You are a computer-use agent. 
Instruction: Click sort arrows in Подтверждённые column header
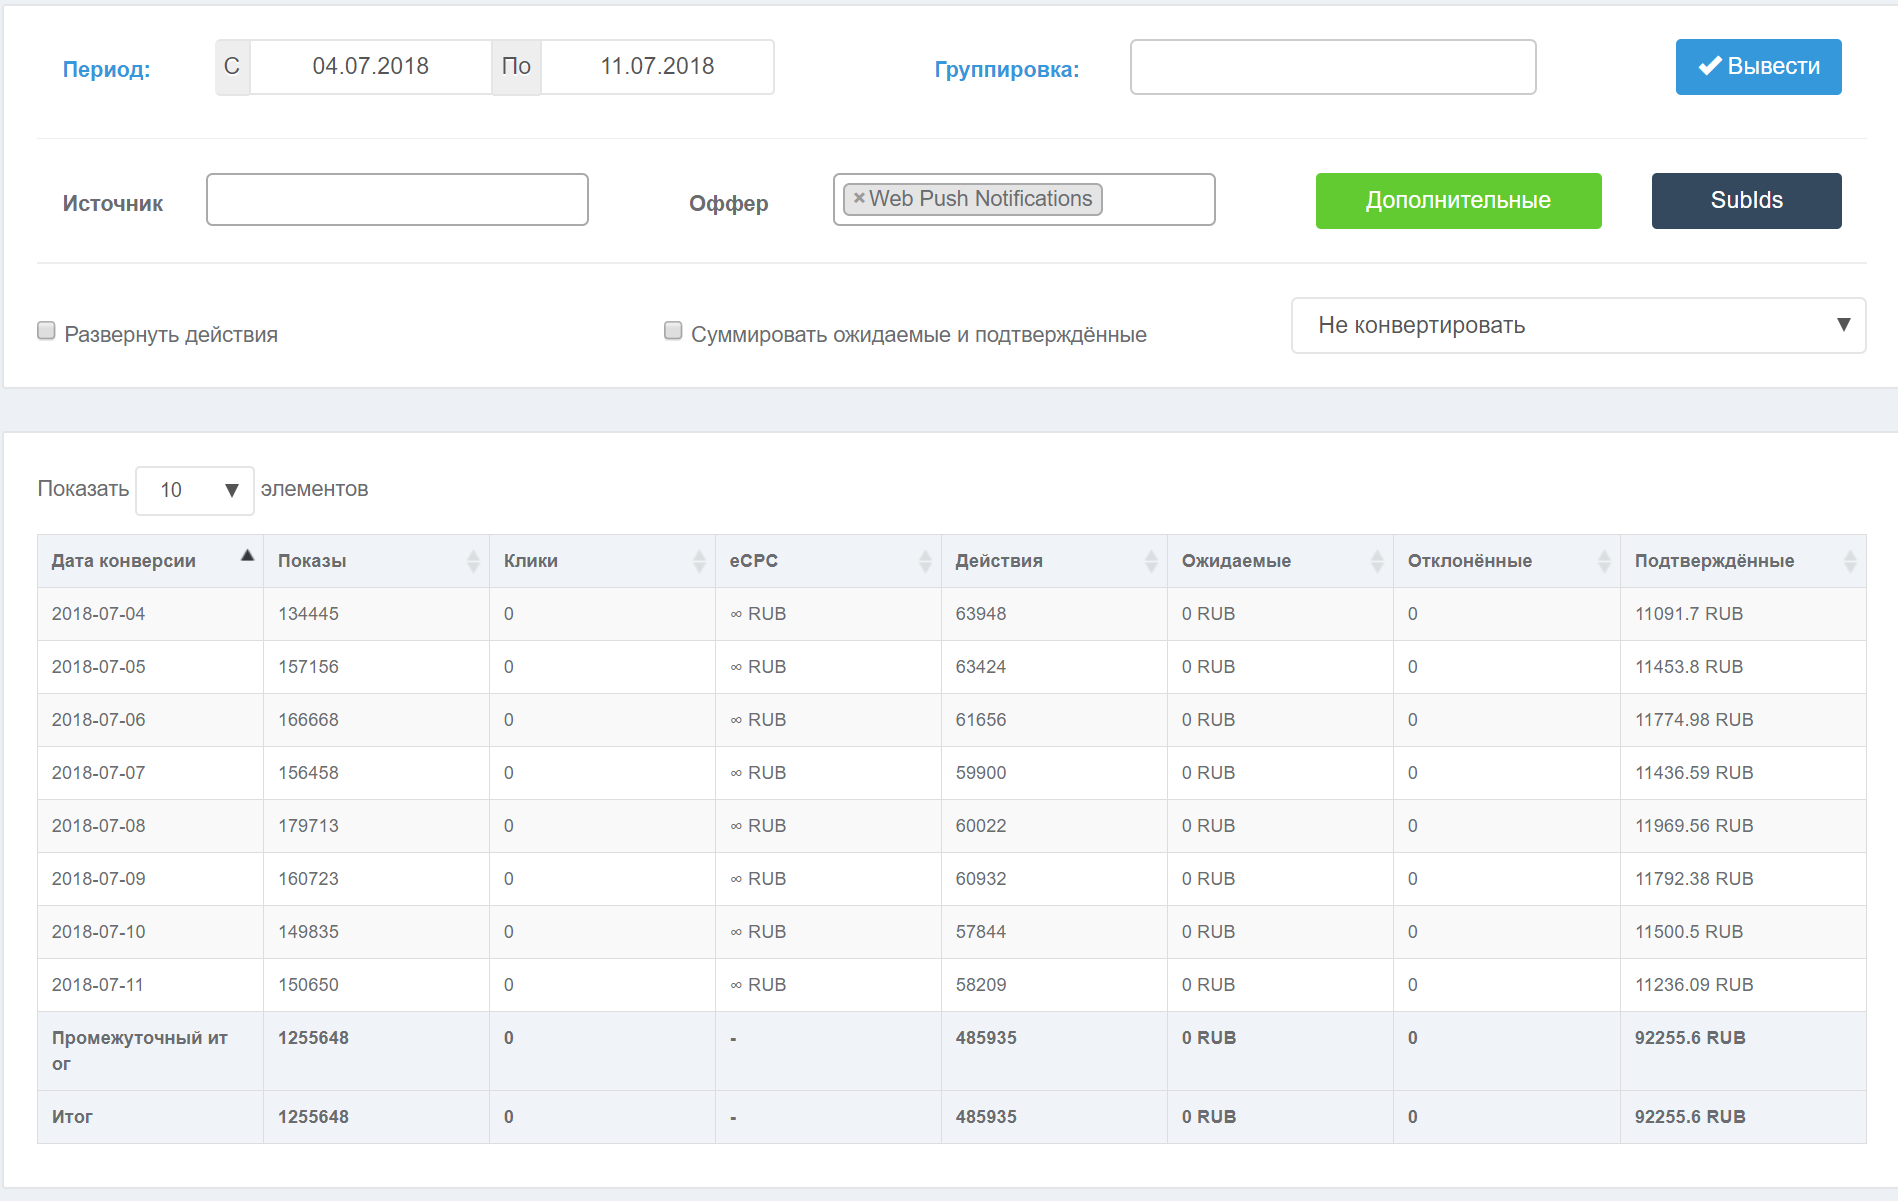click(x=1850, y=561)
